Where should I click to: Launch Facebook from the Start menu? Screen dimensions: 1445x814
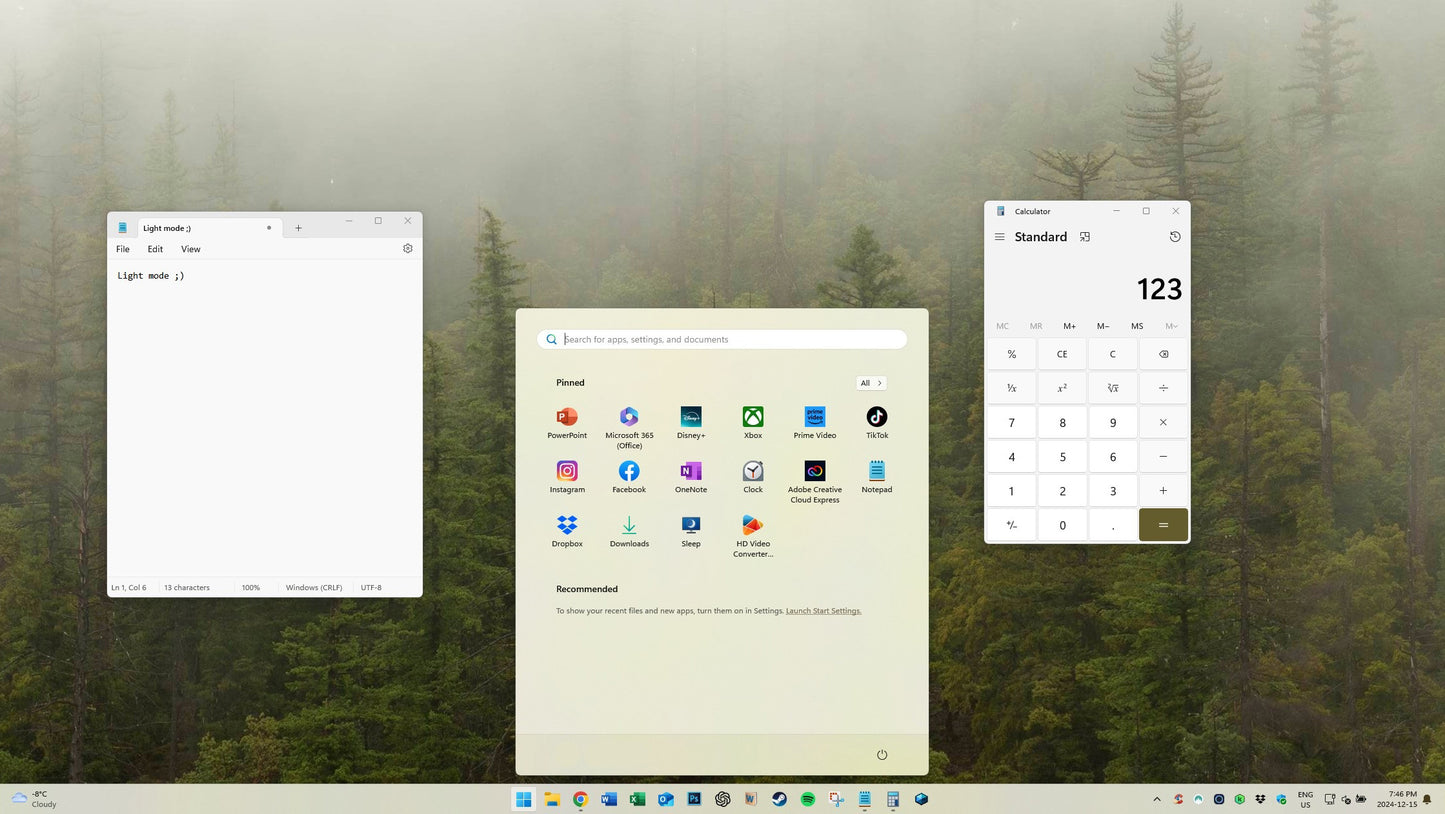click(629, 476)
